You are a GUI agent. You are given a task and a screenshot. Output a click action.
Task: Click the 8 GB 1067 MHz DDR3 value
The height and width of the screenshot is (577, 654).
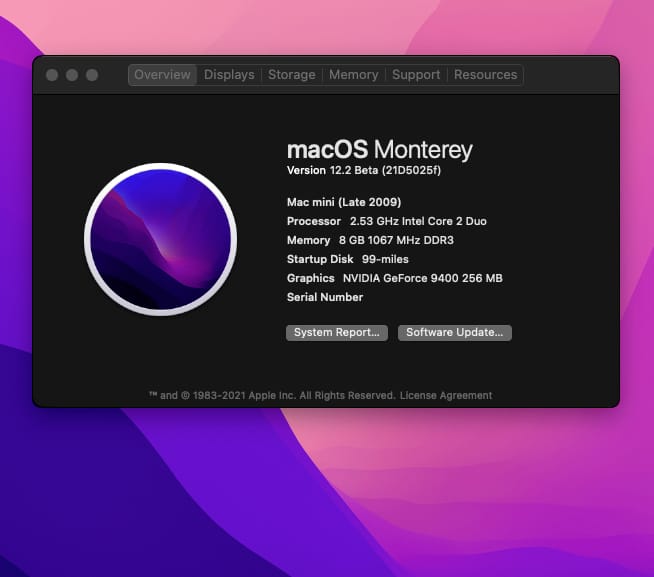click(396, 240)
